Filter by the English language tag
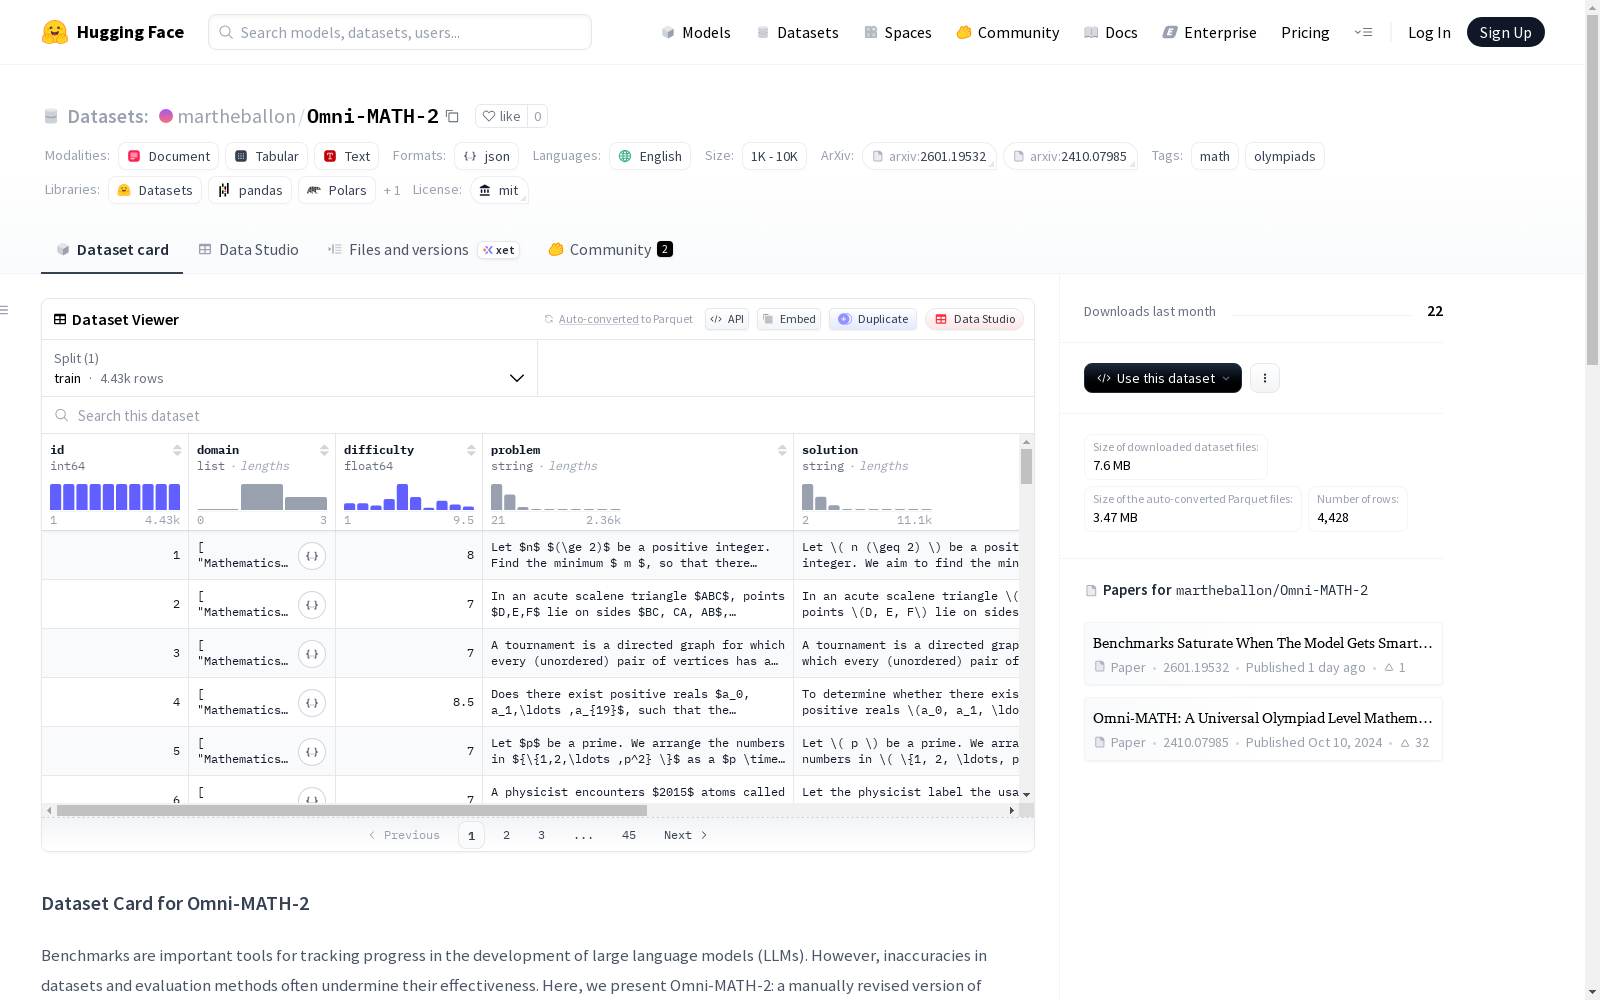The height and width of the screenshot is (1000, 1600). [650, 156]
